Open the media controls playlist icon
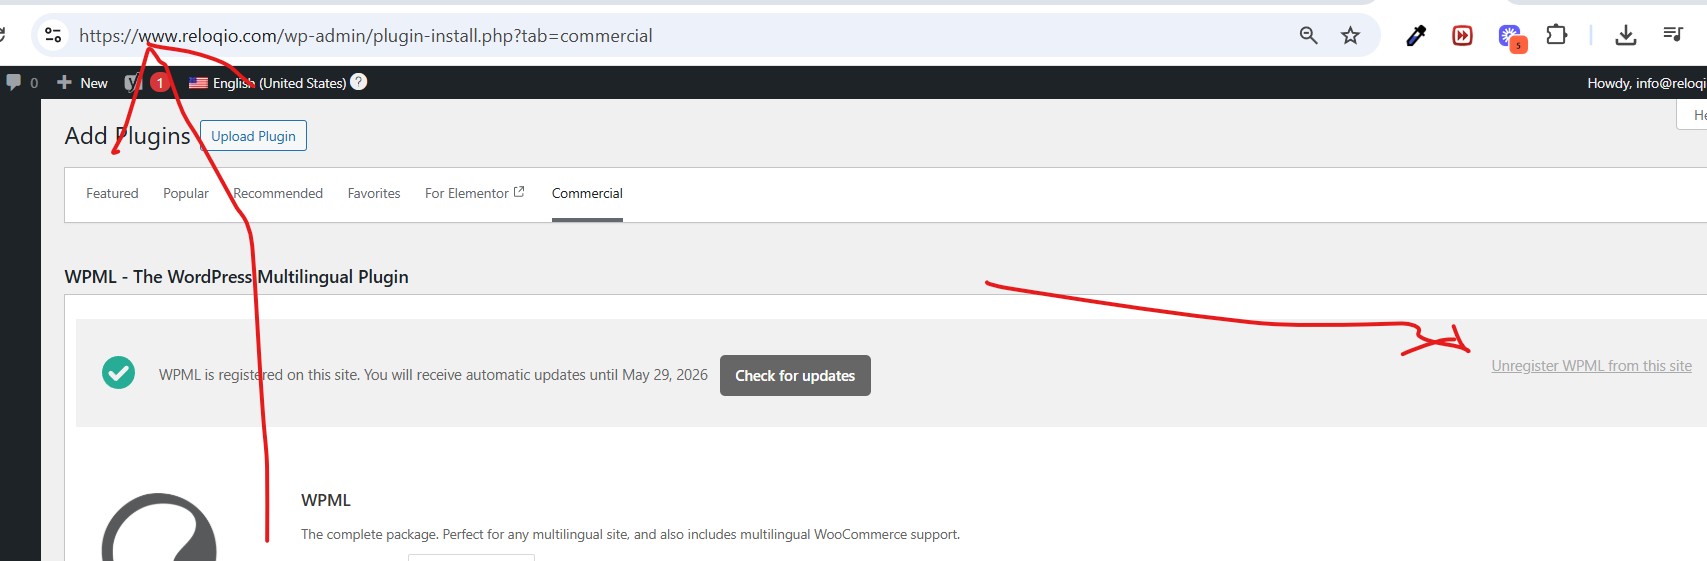Viewport: 1707px width, 561px height. (1673, 35)
